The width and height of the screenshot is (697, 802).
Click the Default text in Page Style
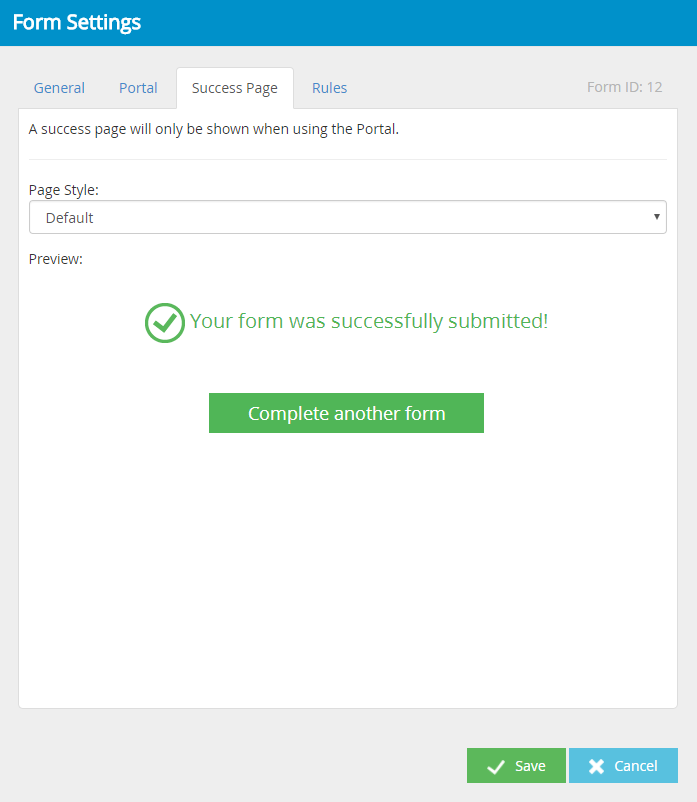tap(70, 218)
